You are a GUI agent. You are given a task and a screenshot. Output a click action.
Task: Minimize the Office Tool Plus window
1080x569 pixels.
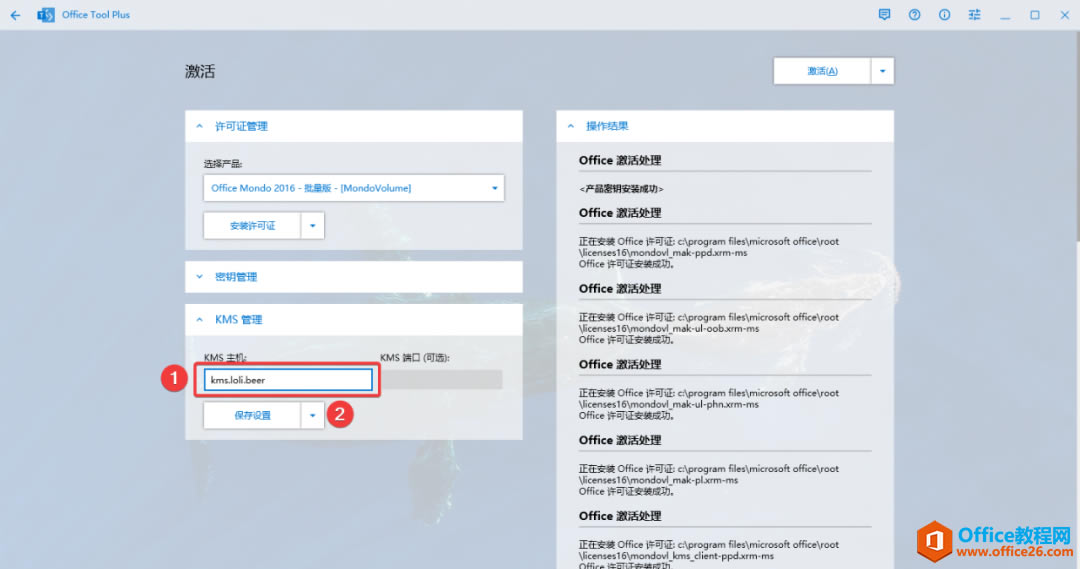tap(1005, 15)
